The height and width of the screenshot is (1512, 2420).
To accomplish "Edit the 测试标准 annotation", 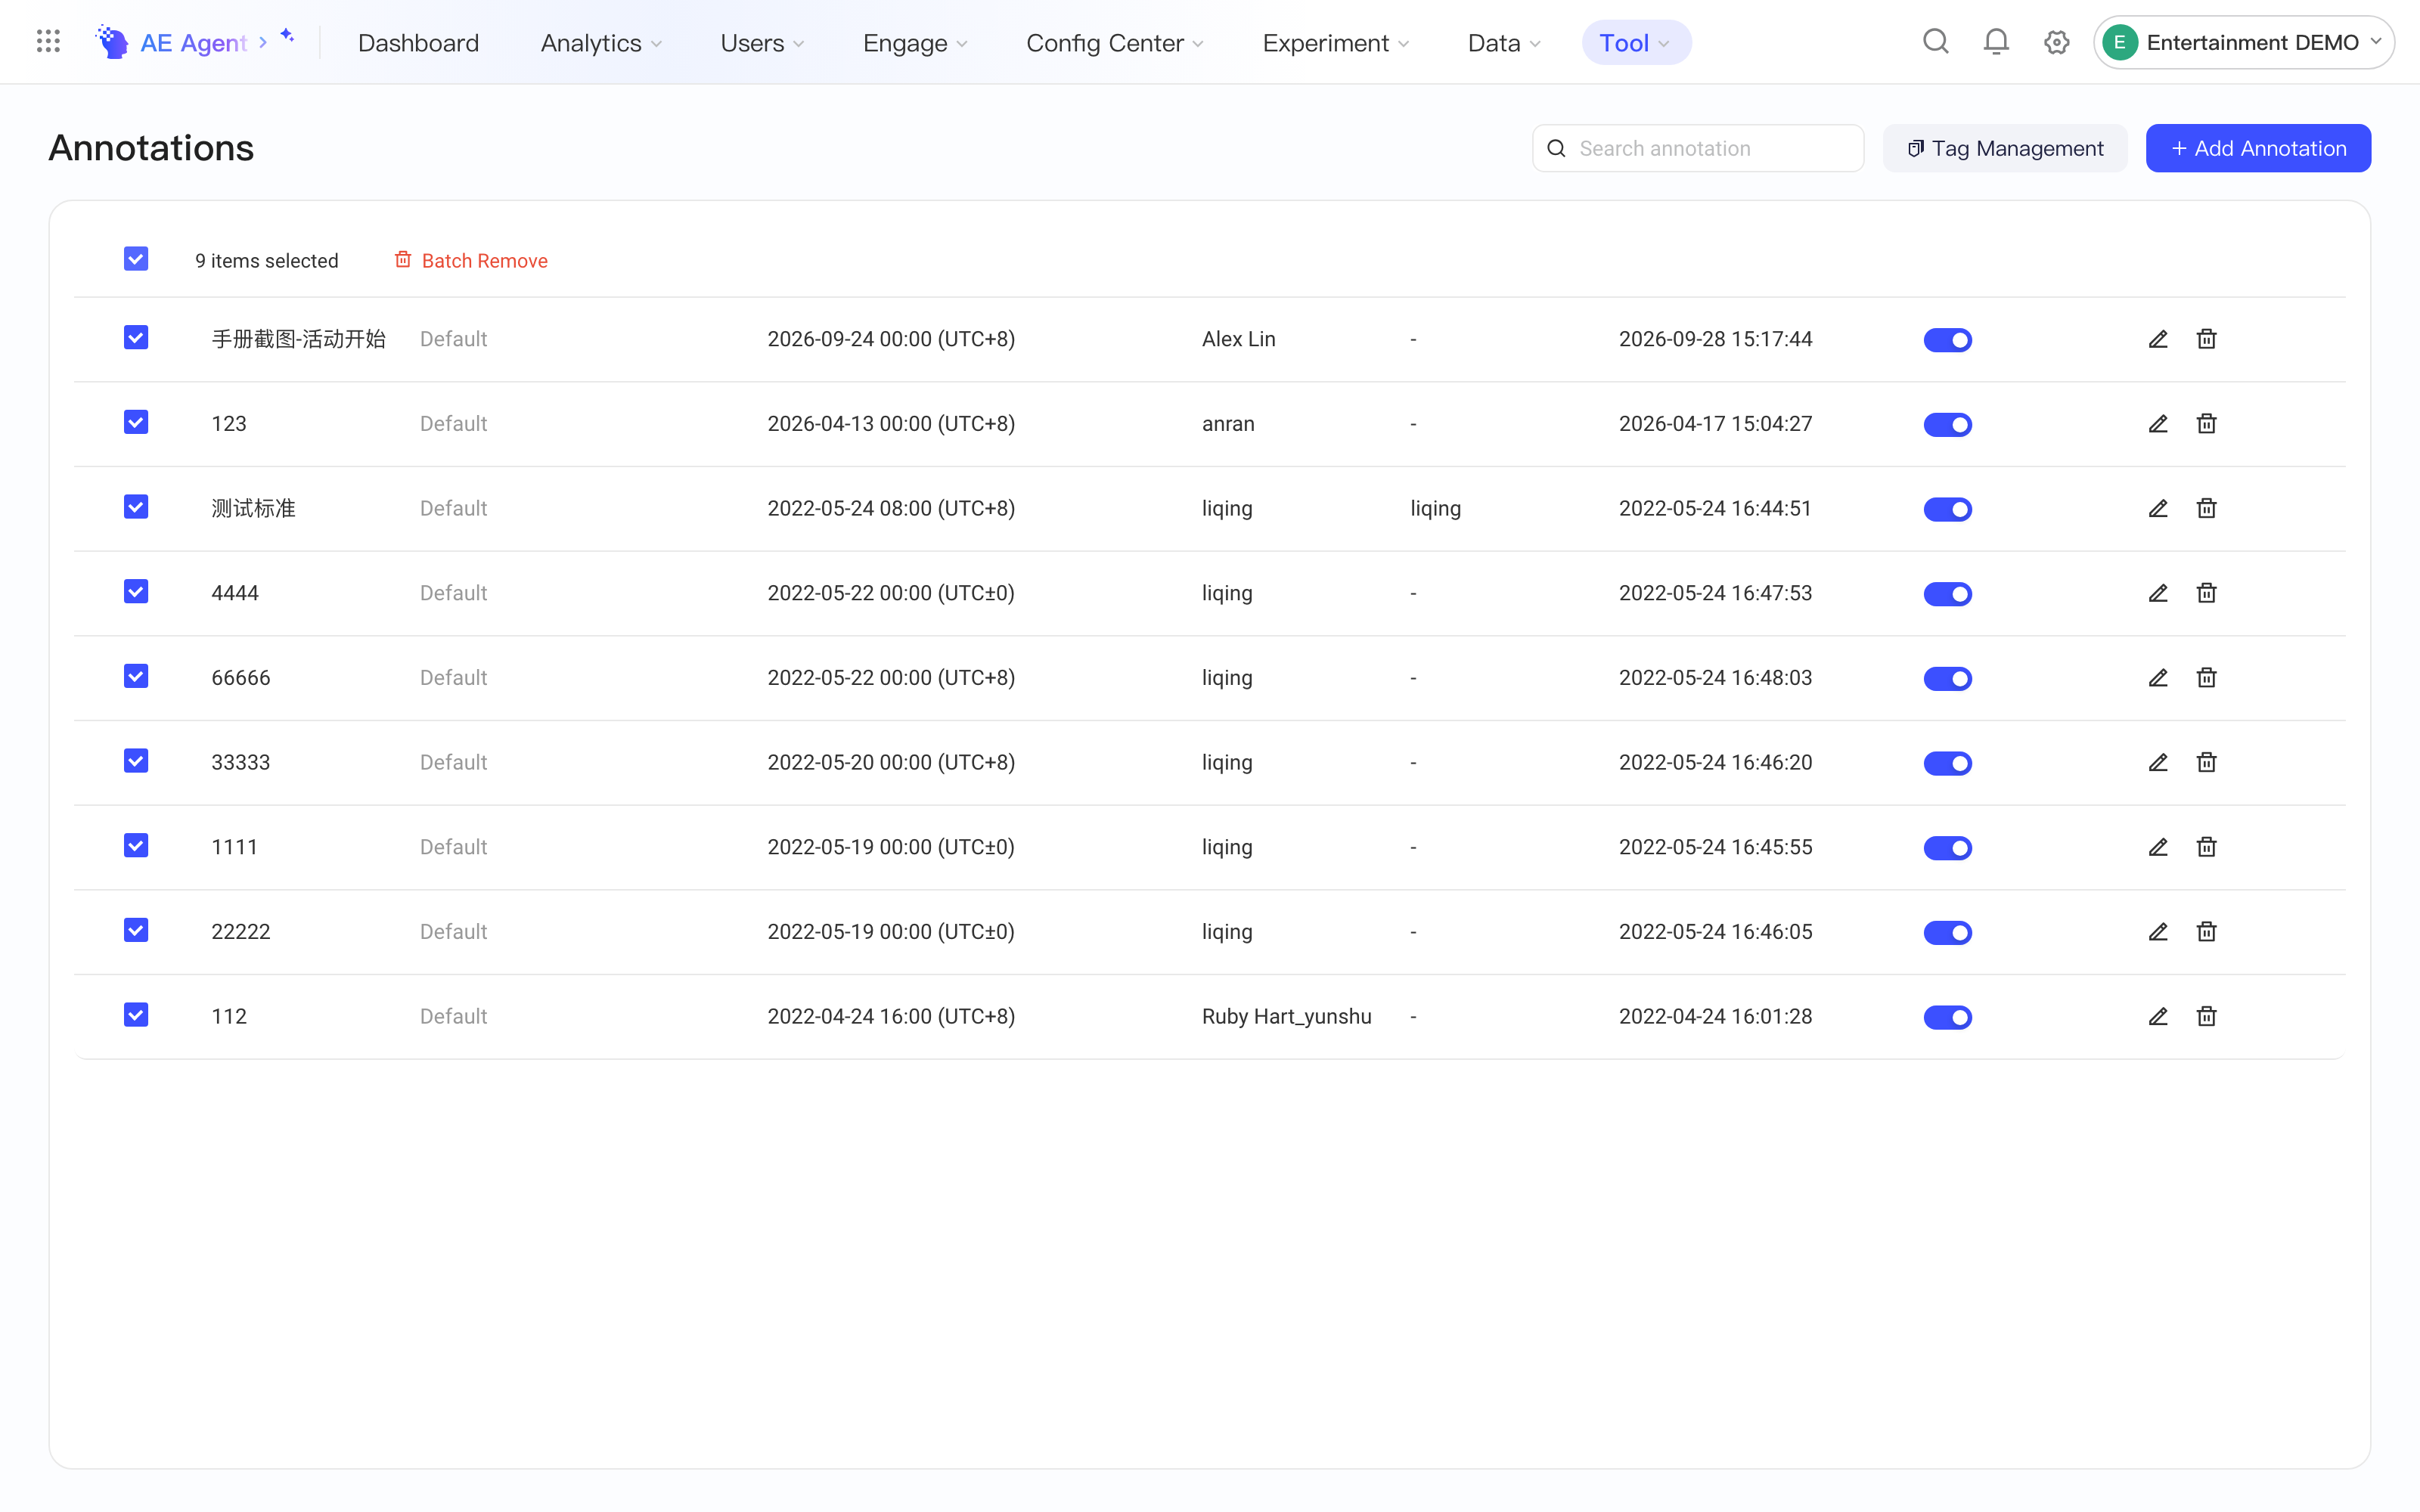I will point(2158,508).
